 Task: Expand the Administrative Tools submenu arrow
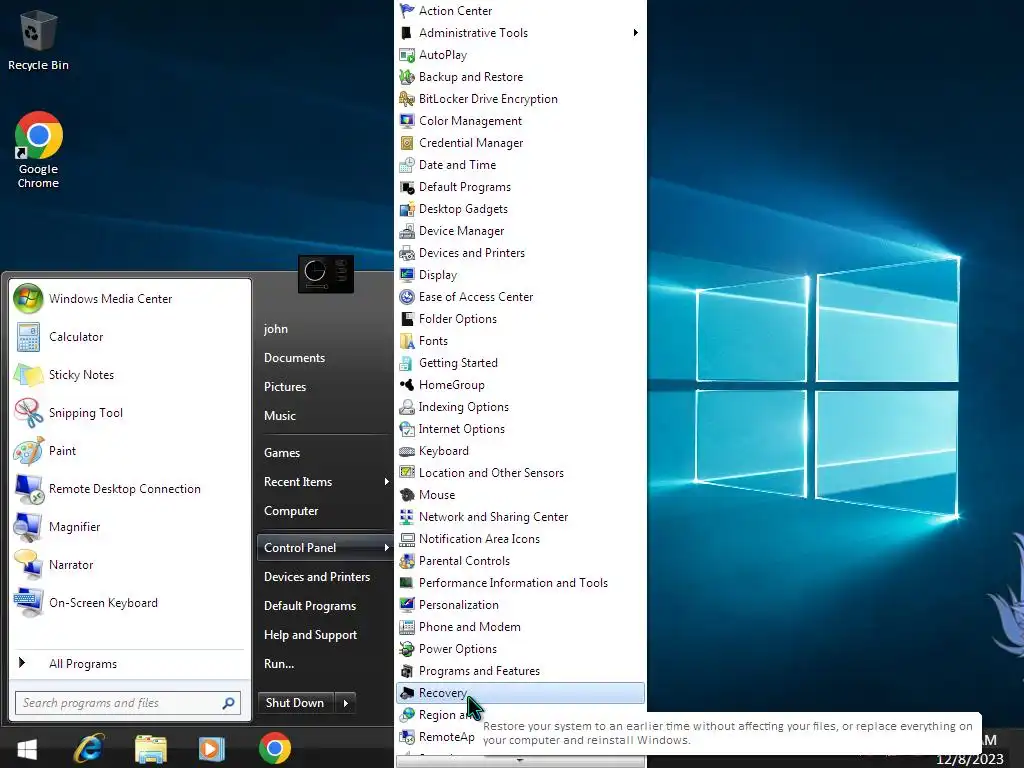(x=635, y=33)
